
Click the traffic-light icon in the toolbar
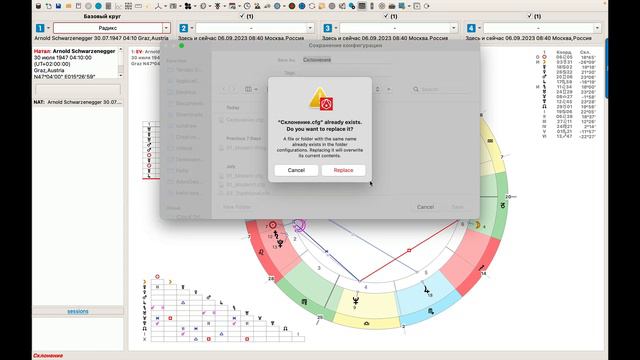tap(372, 6)
